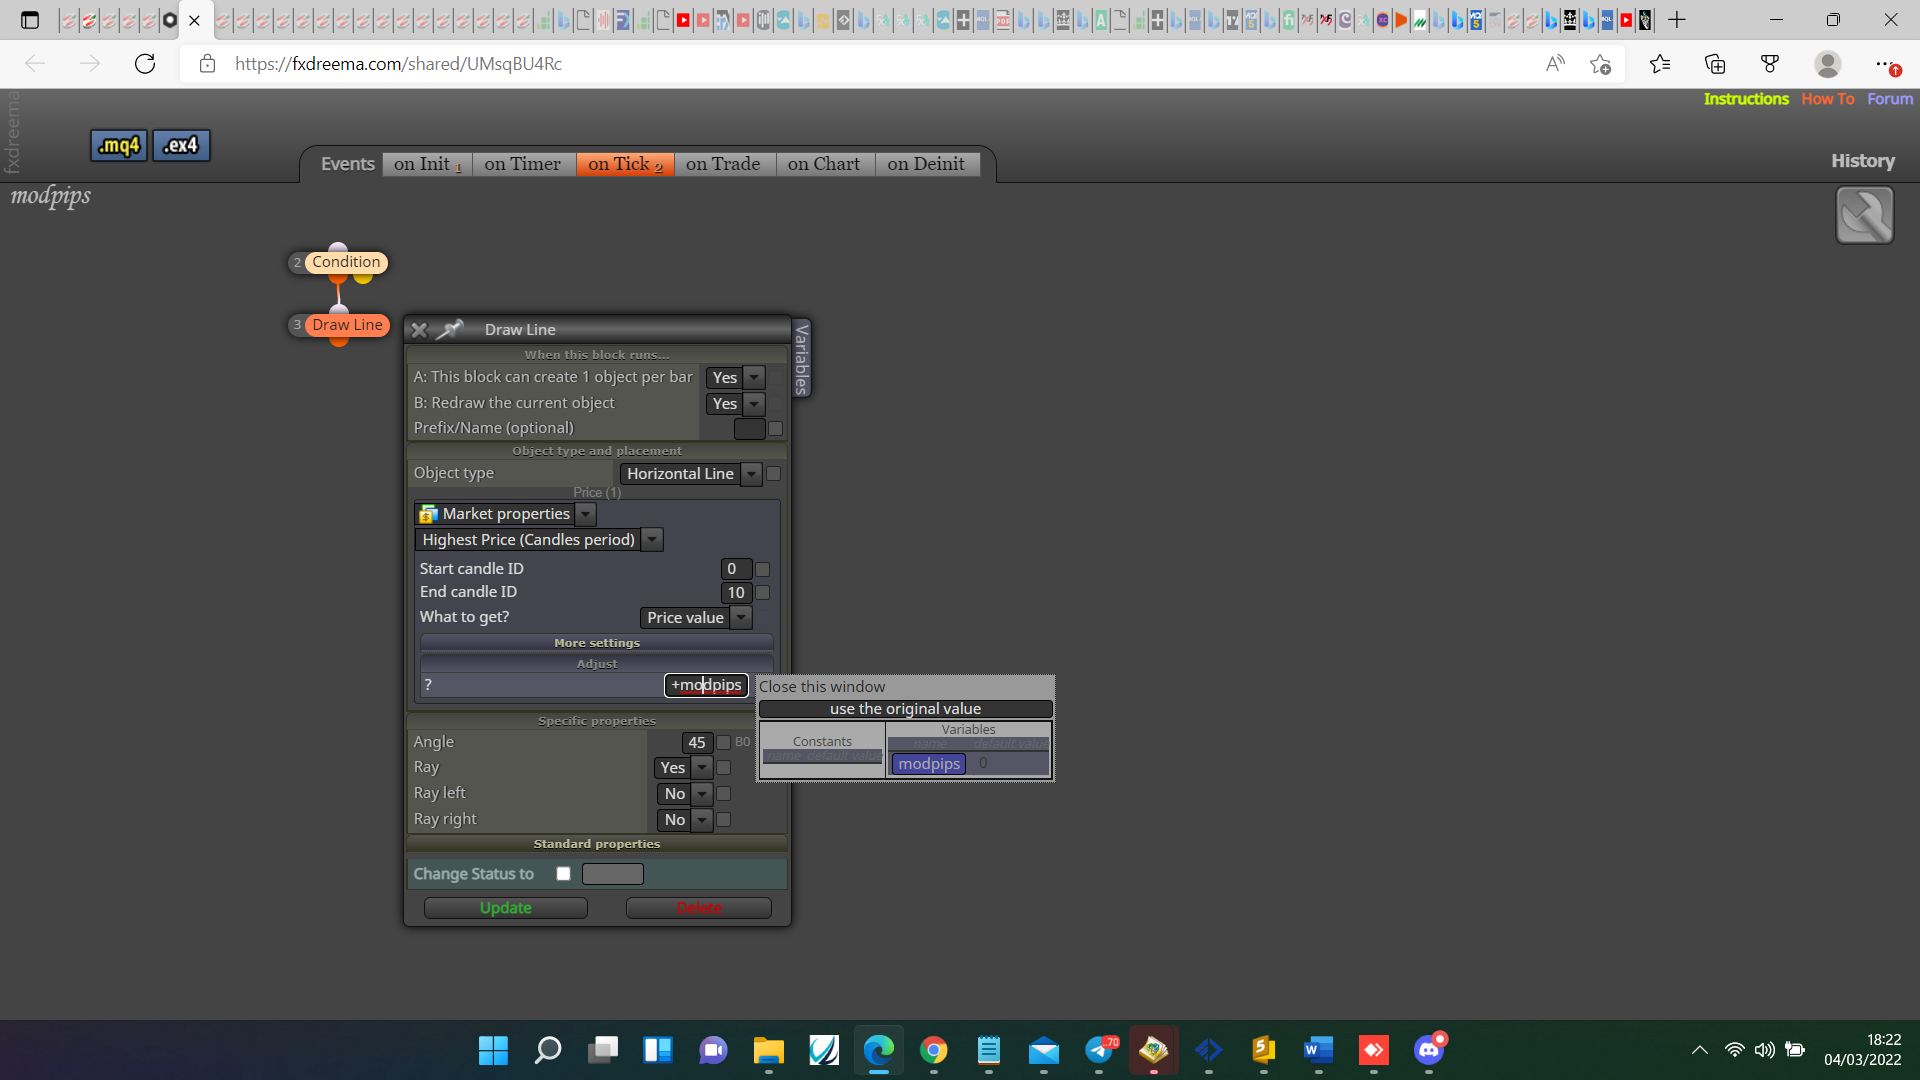Tick the End candle ID checkbox
The height and width of the screenshot is (1080, 1920).
(x=762, y=593)
